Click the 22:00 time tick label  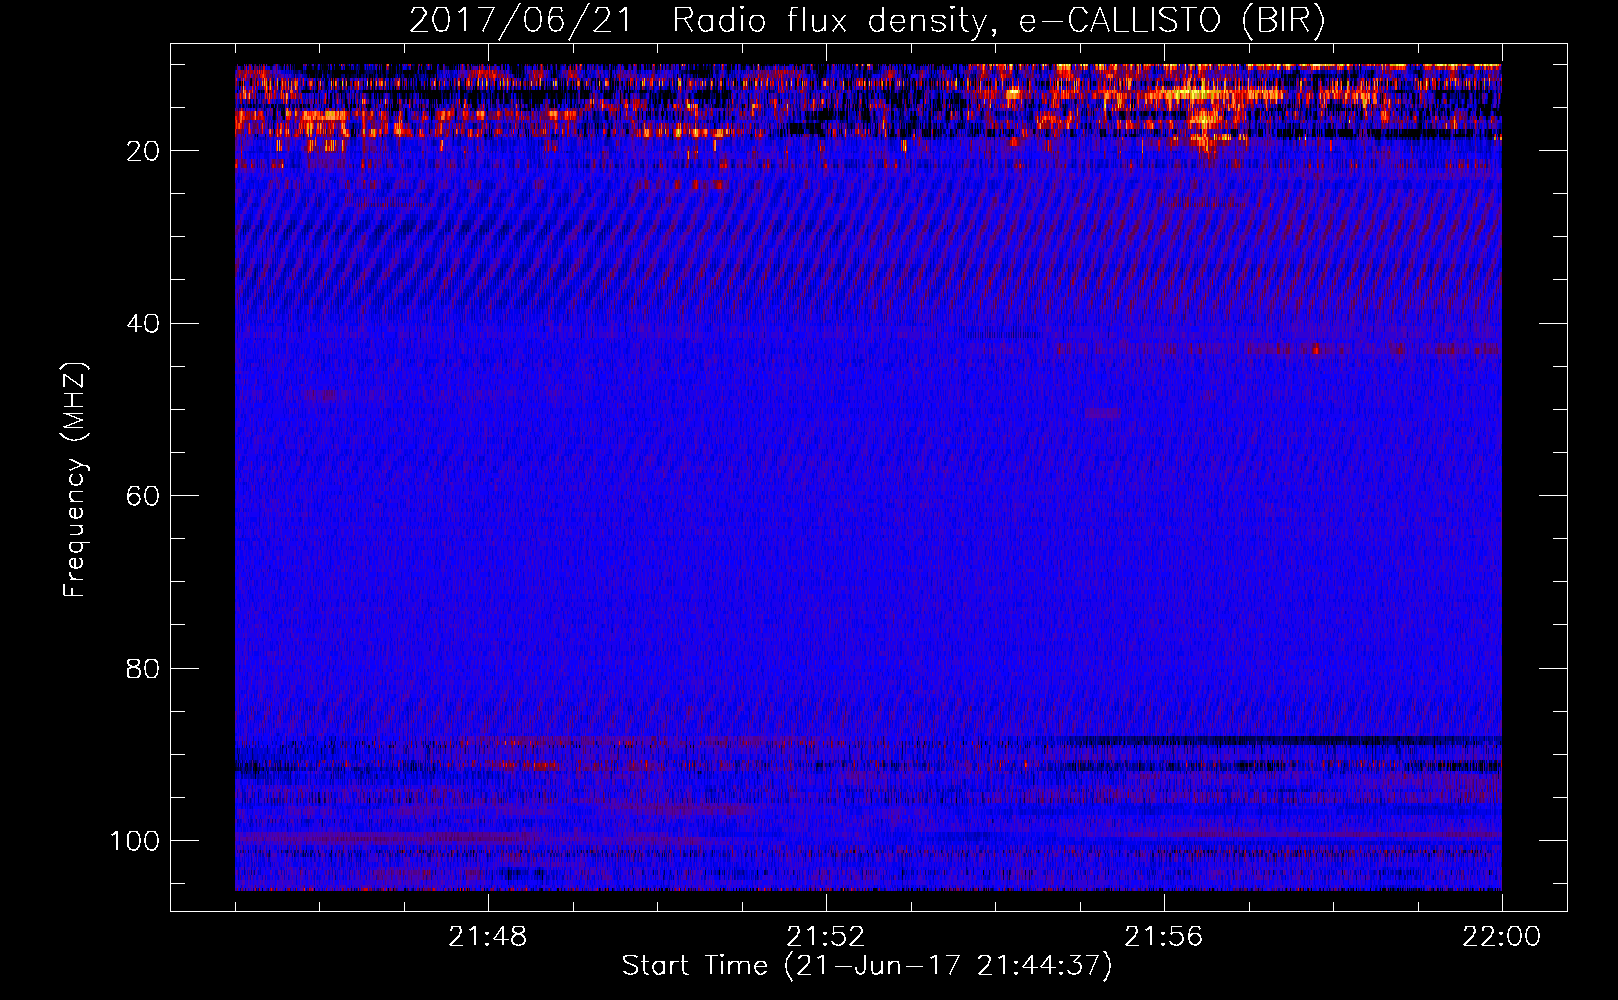tap(1502, 937)
